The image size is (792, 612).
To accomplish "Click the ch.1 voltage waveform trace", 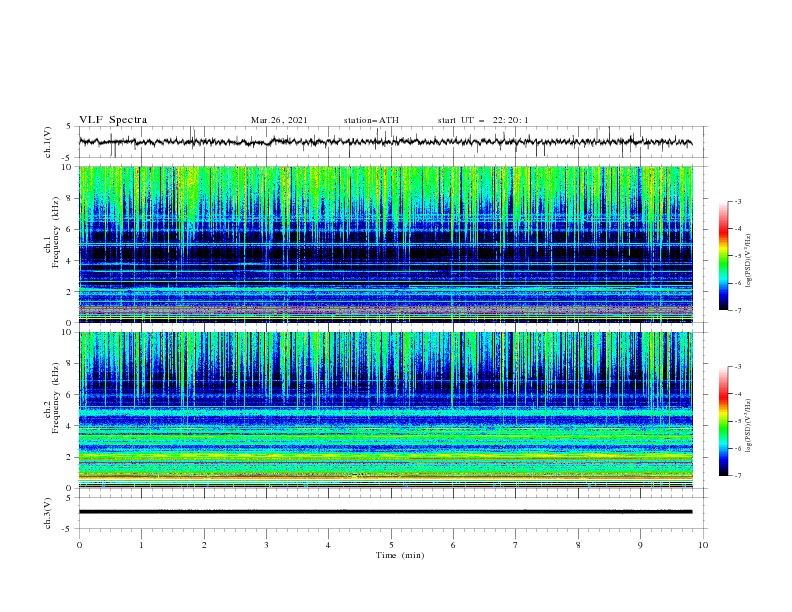I will coord(386,142).
